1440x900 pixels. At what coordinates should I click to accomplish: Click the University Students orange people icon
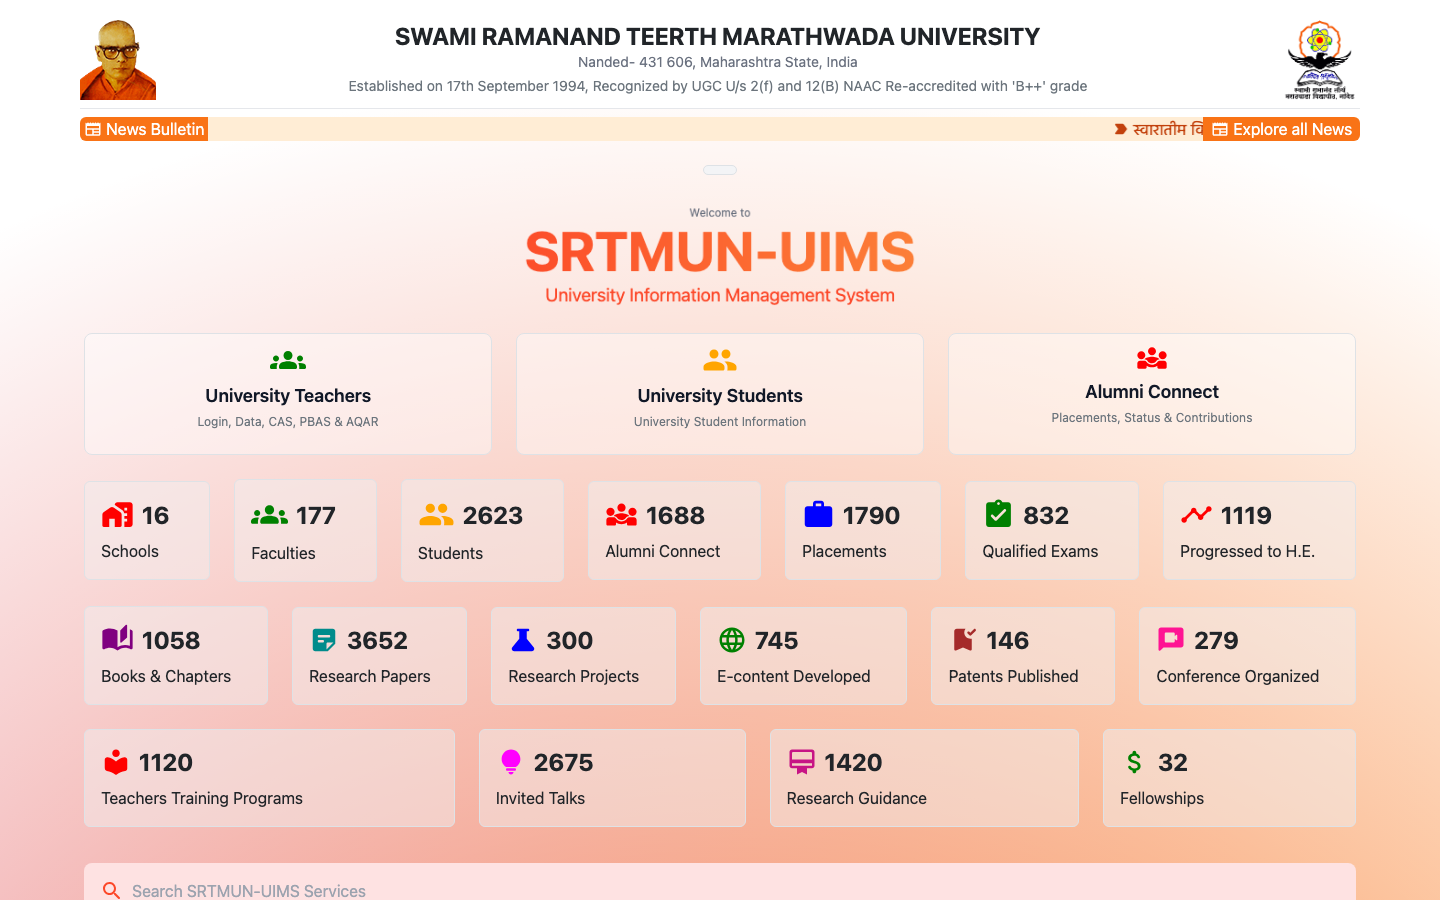(720, 360)
